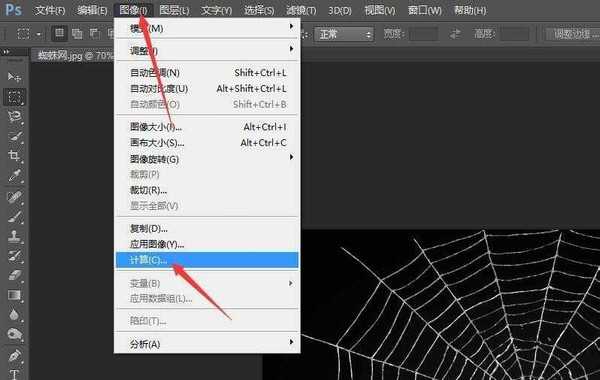
Task: Select the Clone Stamp tool
Action: (15, 236)
